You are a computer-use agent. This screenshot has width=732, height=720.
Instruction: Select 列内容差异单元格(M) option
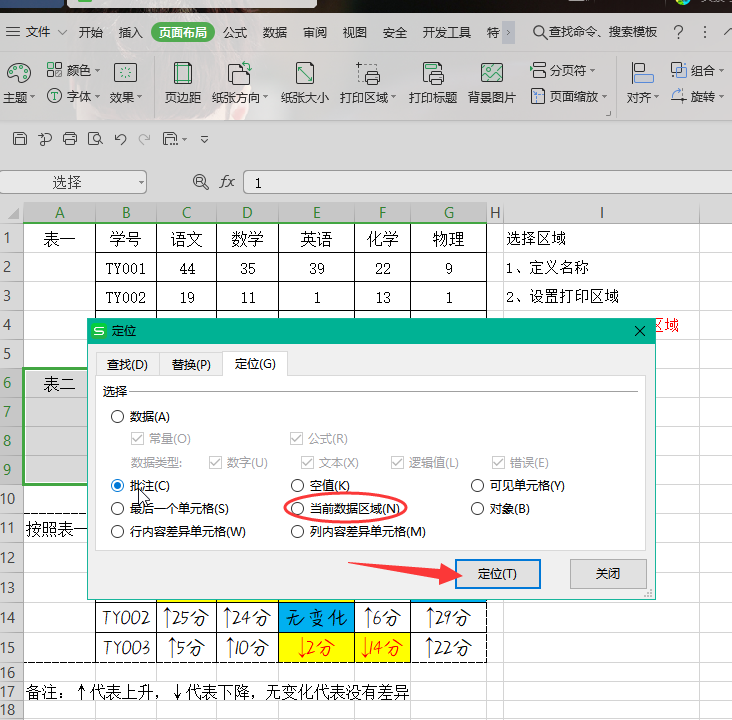(297, 531)
